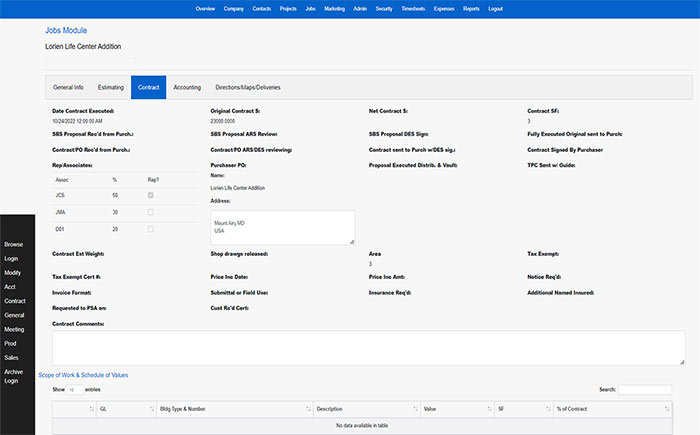
Task: Toggle the Rep checkbox for JCS
Action: click(150, 195)
